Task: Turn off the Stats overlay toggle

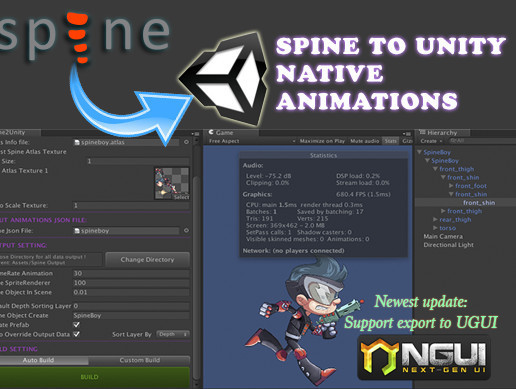Action: click(390, 141)
